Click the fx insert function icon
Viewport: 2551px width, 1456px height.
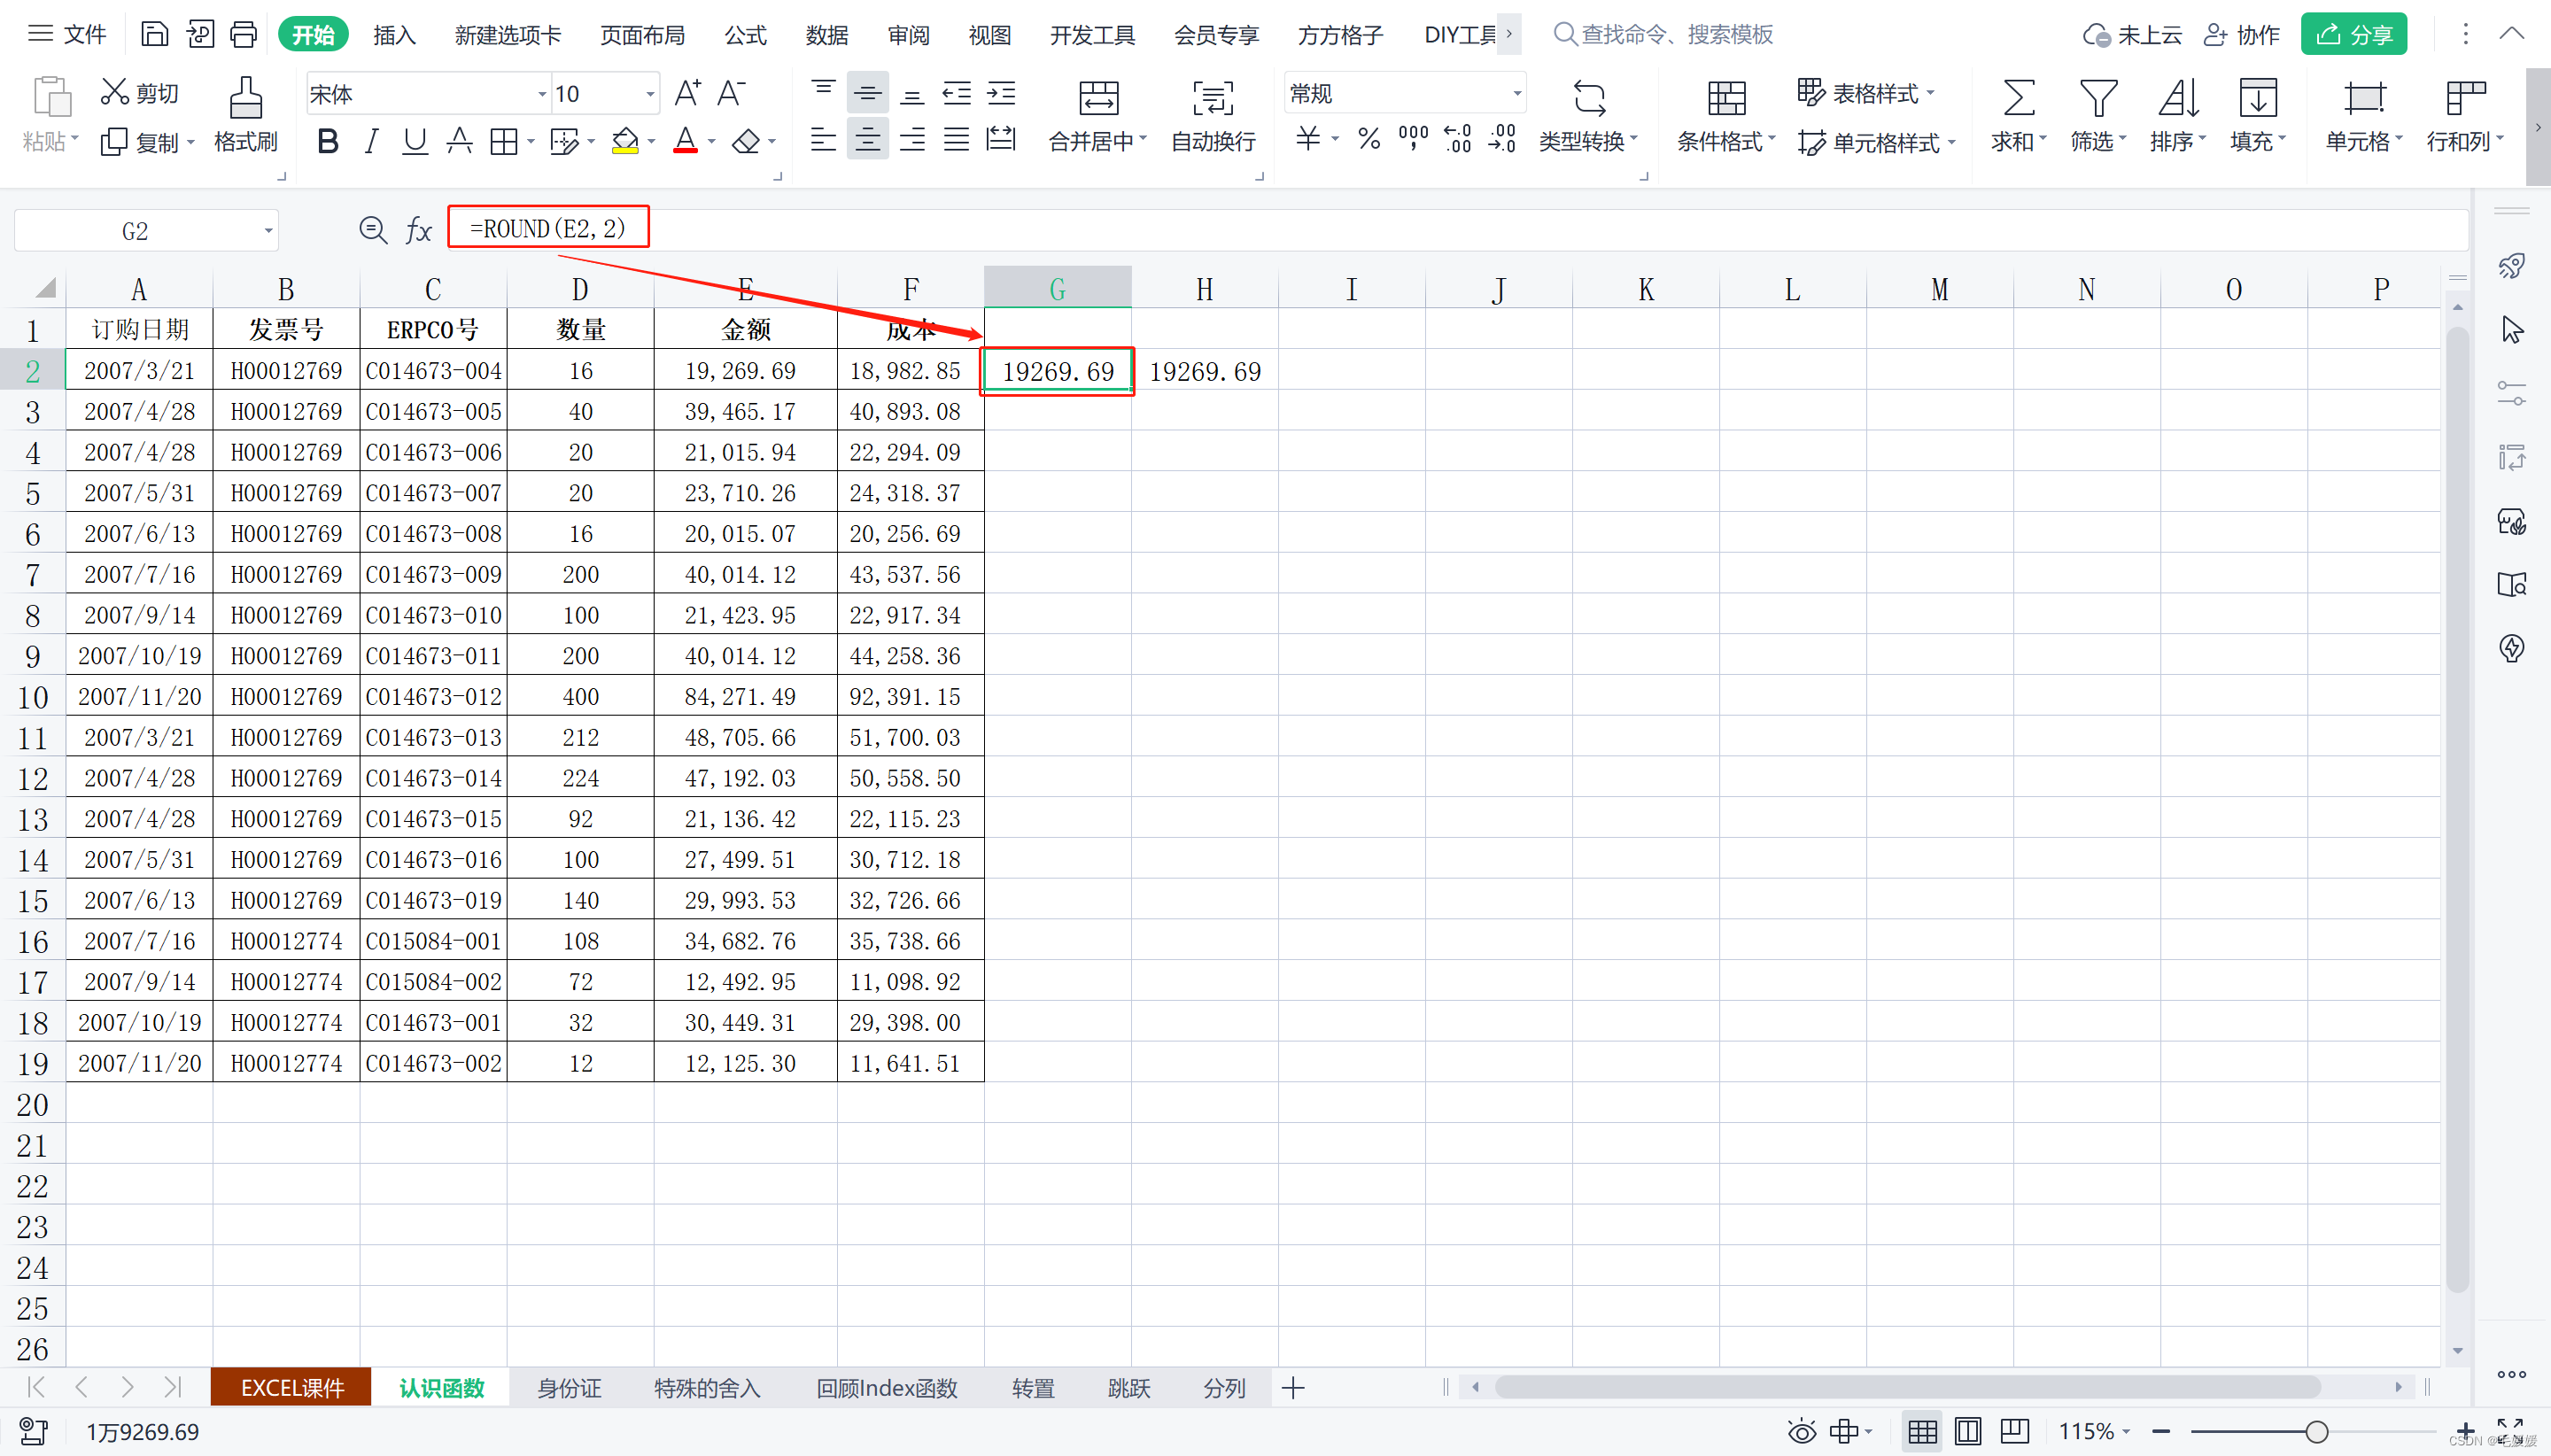click(419, 230)
